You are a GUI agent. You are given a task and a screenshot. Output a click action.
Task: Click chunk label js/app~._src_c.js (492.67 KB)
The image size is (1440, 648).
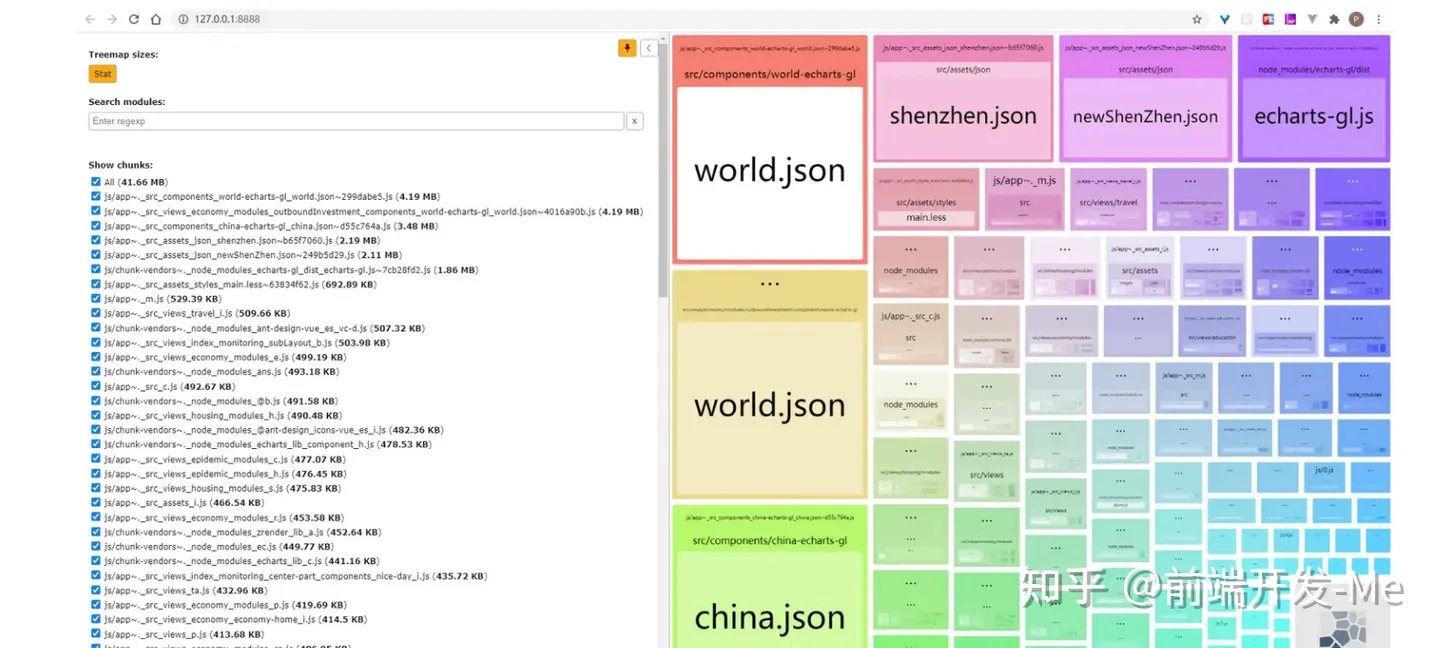tap(169, 386)
